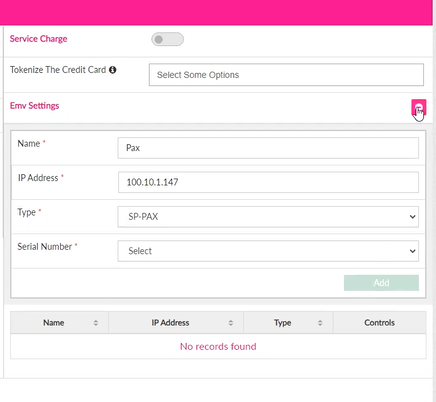Click the Emv Settings section title
The image size is (436, 402).
[x=35, y=106]
